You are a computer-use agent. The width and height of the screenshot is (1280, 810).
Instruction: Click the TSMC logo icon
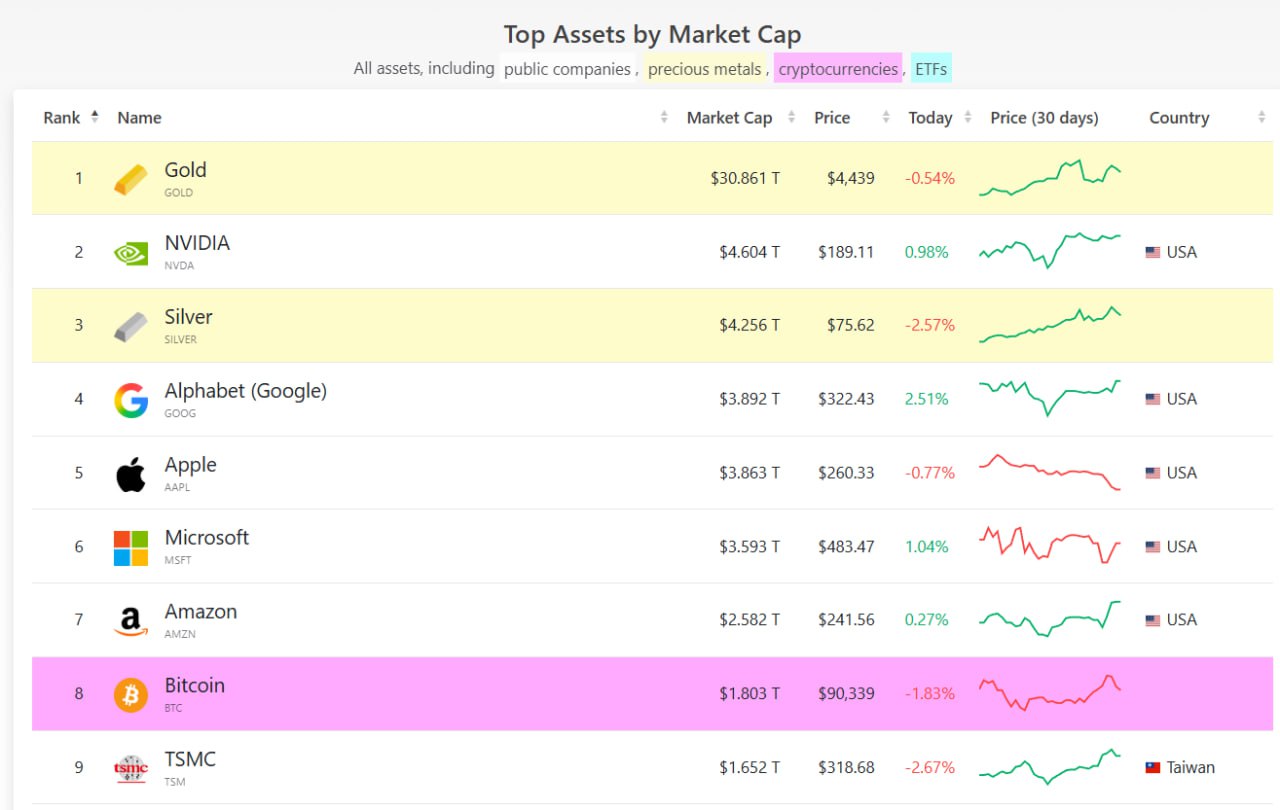click(x=131, y=768)
